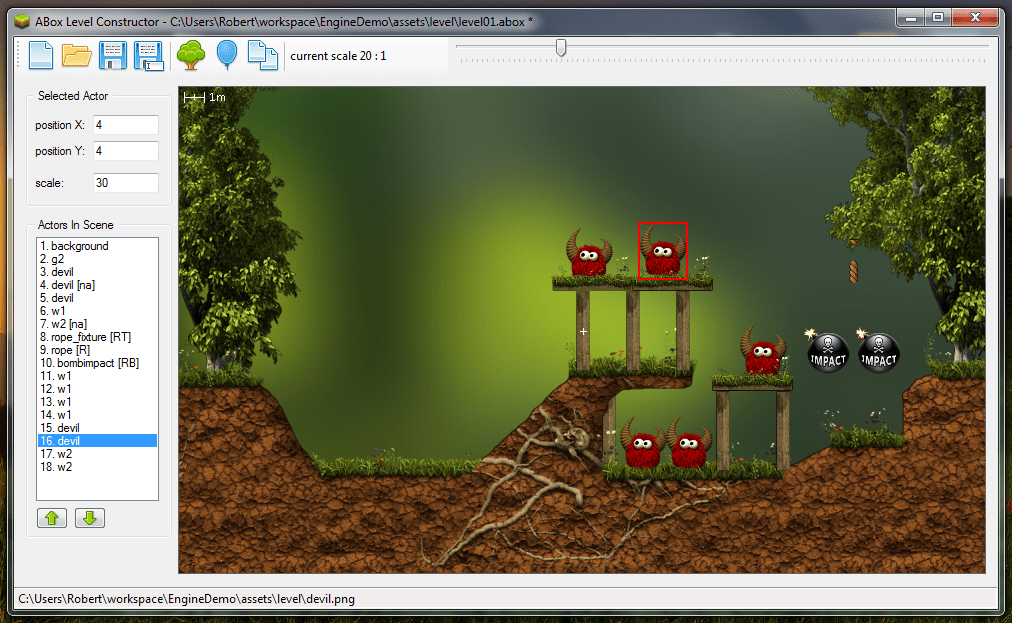Viewport: 1012px width, 623px height.
Task: Click the Save As floppy icon
Action: click(149, 55)
